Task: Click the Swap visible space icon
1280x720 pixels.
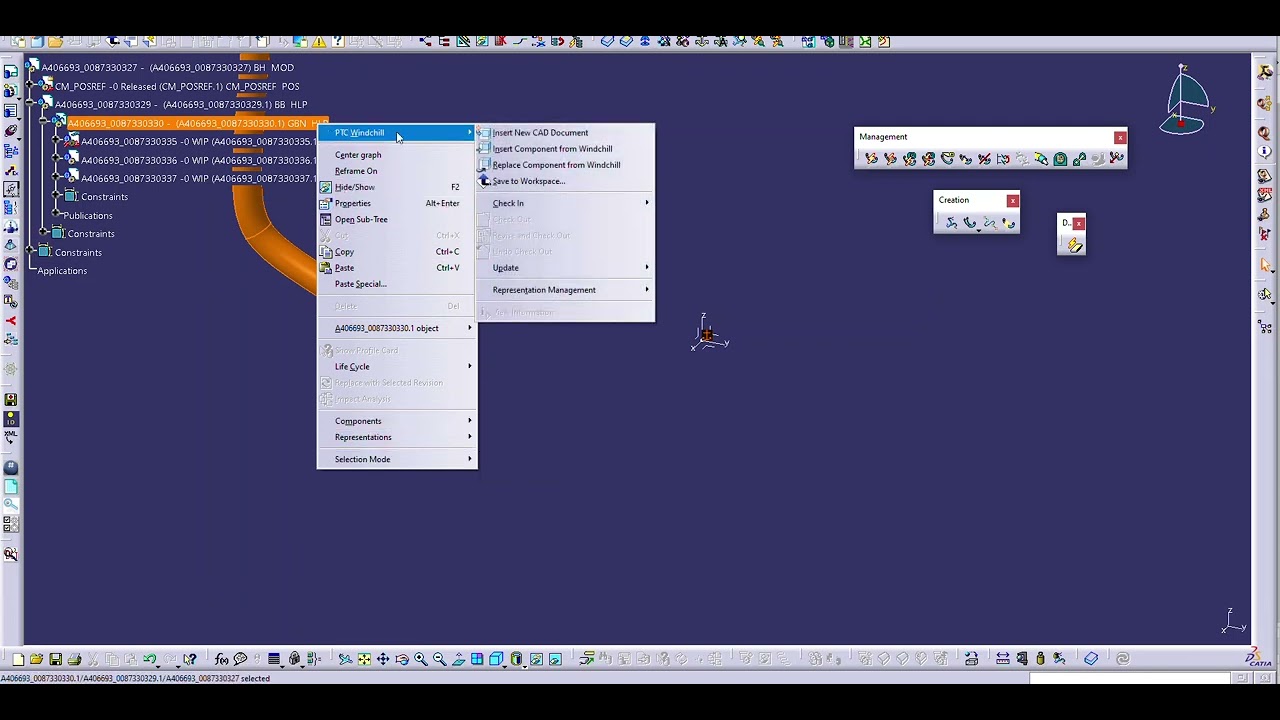Action: tap(555, 659)
